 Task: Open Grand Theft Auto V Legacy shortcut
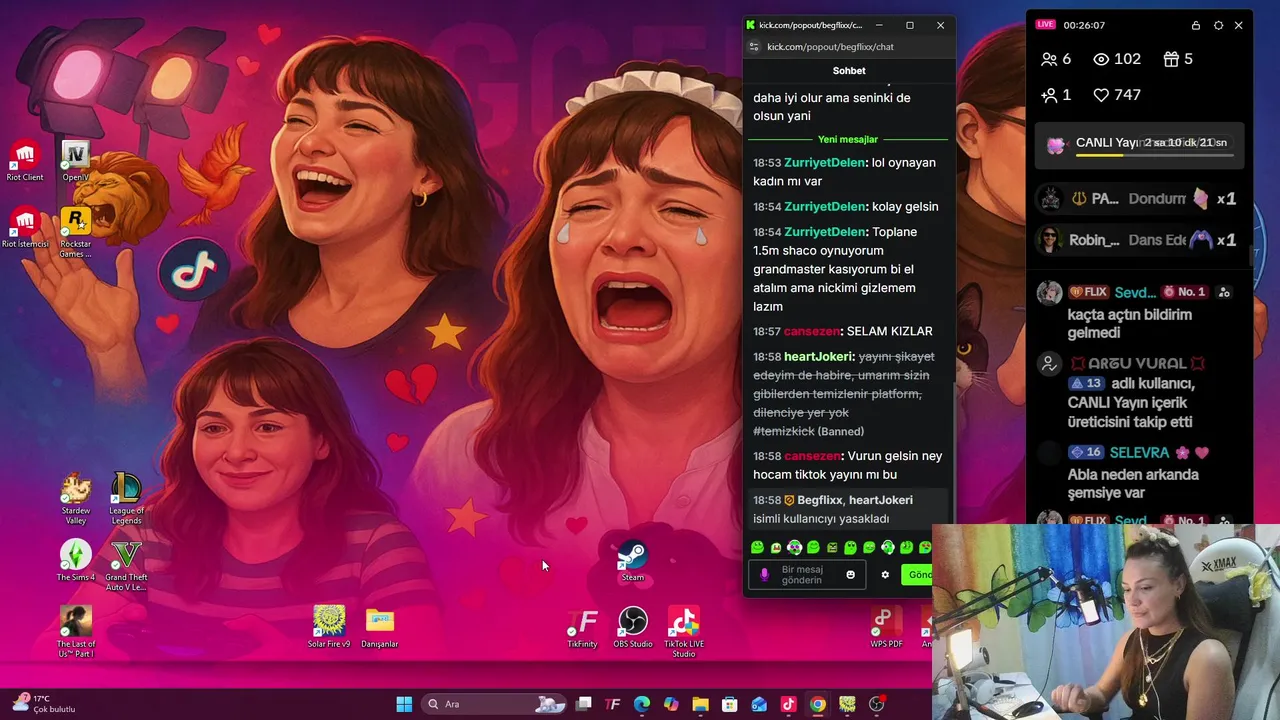126,566
